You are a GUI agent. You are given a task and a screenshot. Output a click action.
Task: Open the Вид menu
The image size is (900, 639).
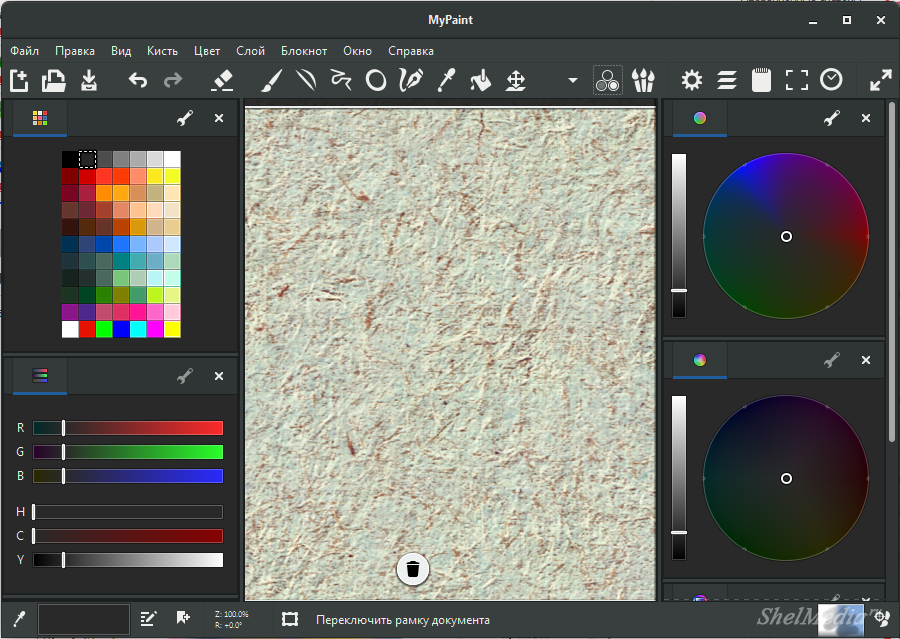click(x=121, y=51)
